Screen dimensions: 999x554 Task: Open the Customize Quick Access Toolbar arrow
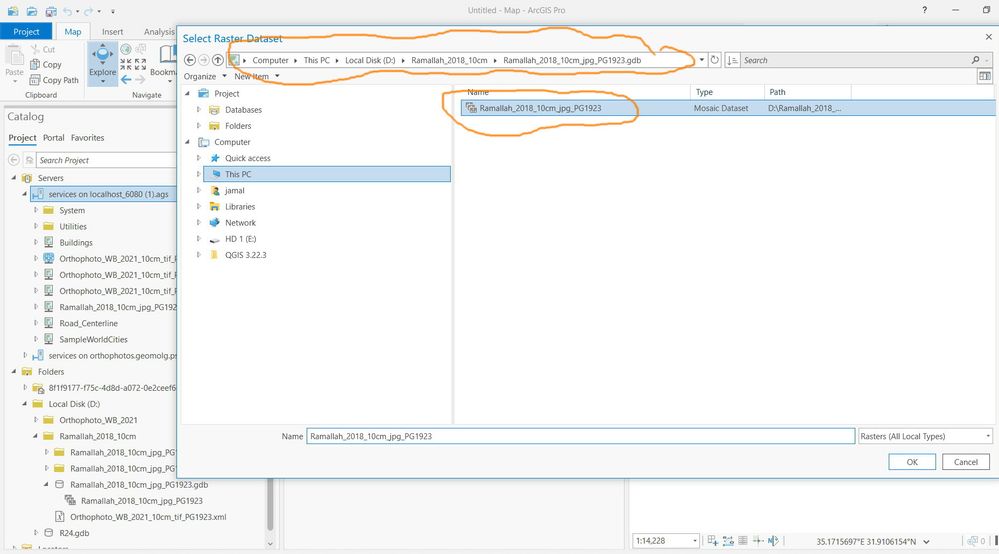click(113, 11)
